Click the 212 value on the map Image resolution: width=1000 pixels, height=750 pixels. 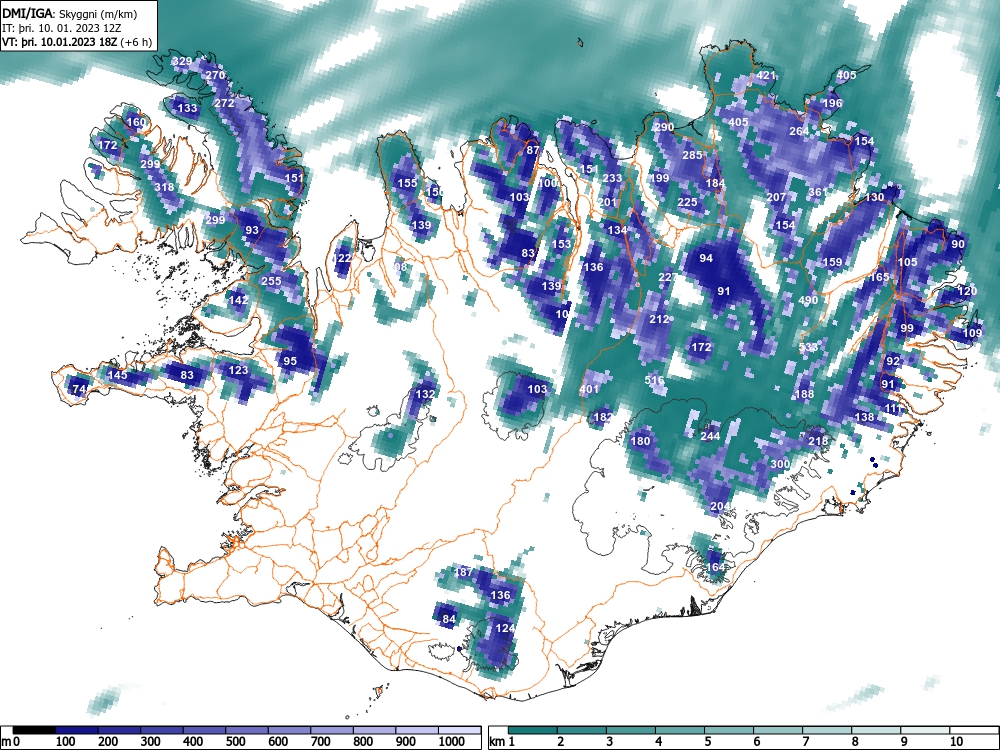(x=659, y=319)
